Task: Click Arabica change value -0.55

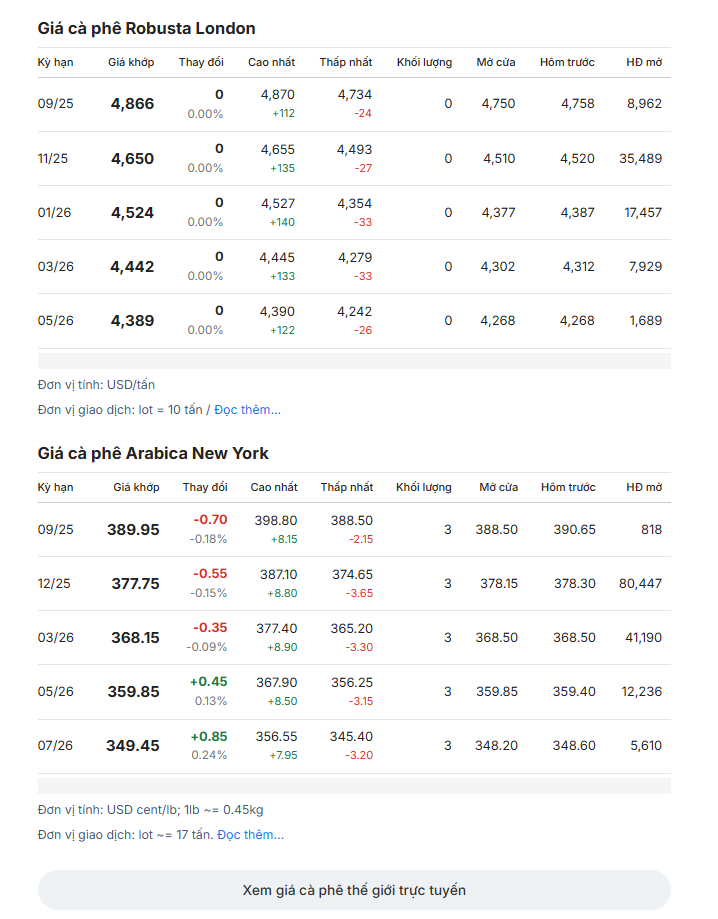Action: click(210, 573)
